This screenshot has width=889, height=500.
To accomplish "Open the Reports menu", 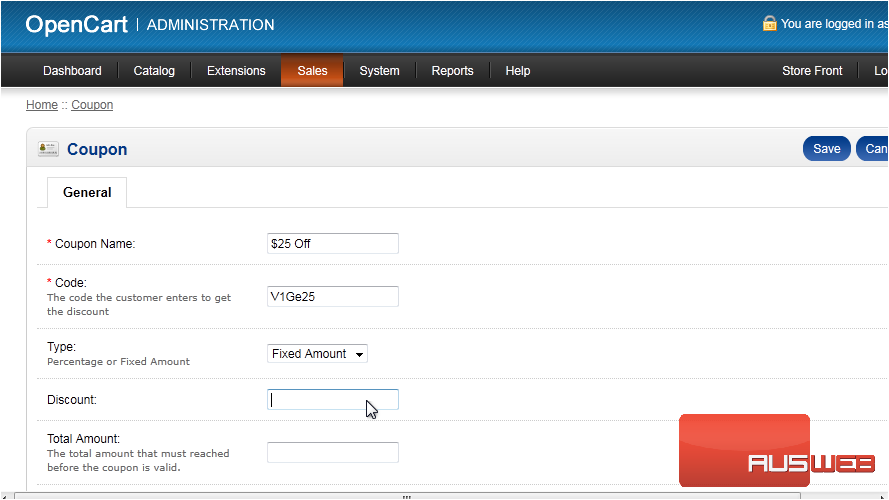I will [452, 71].
